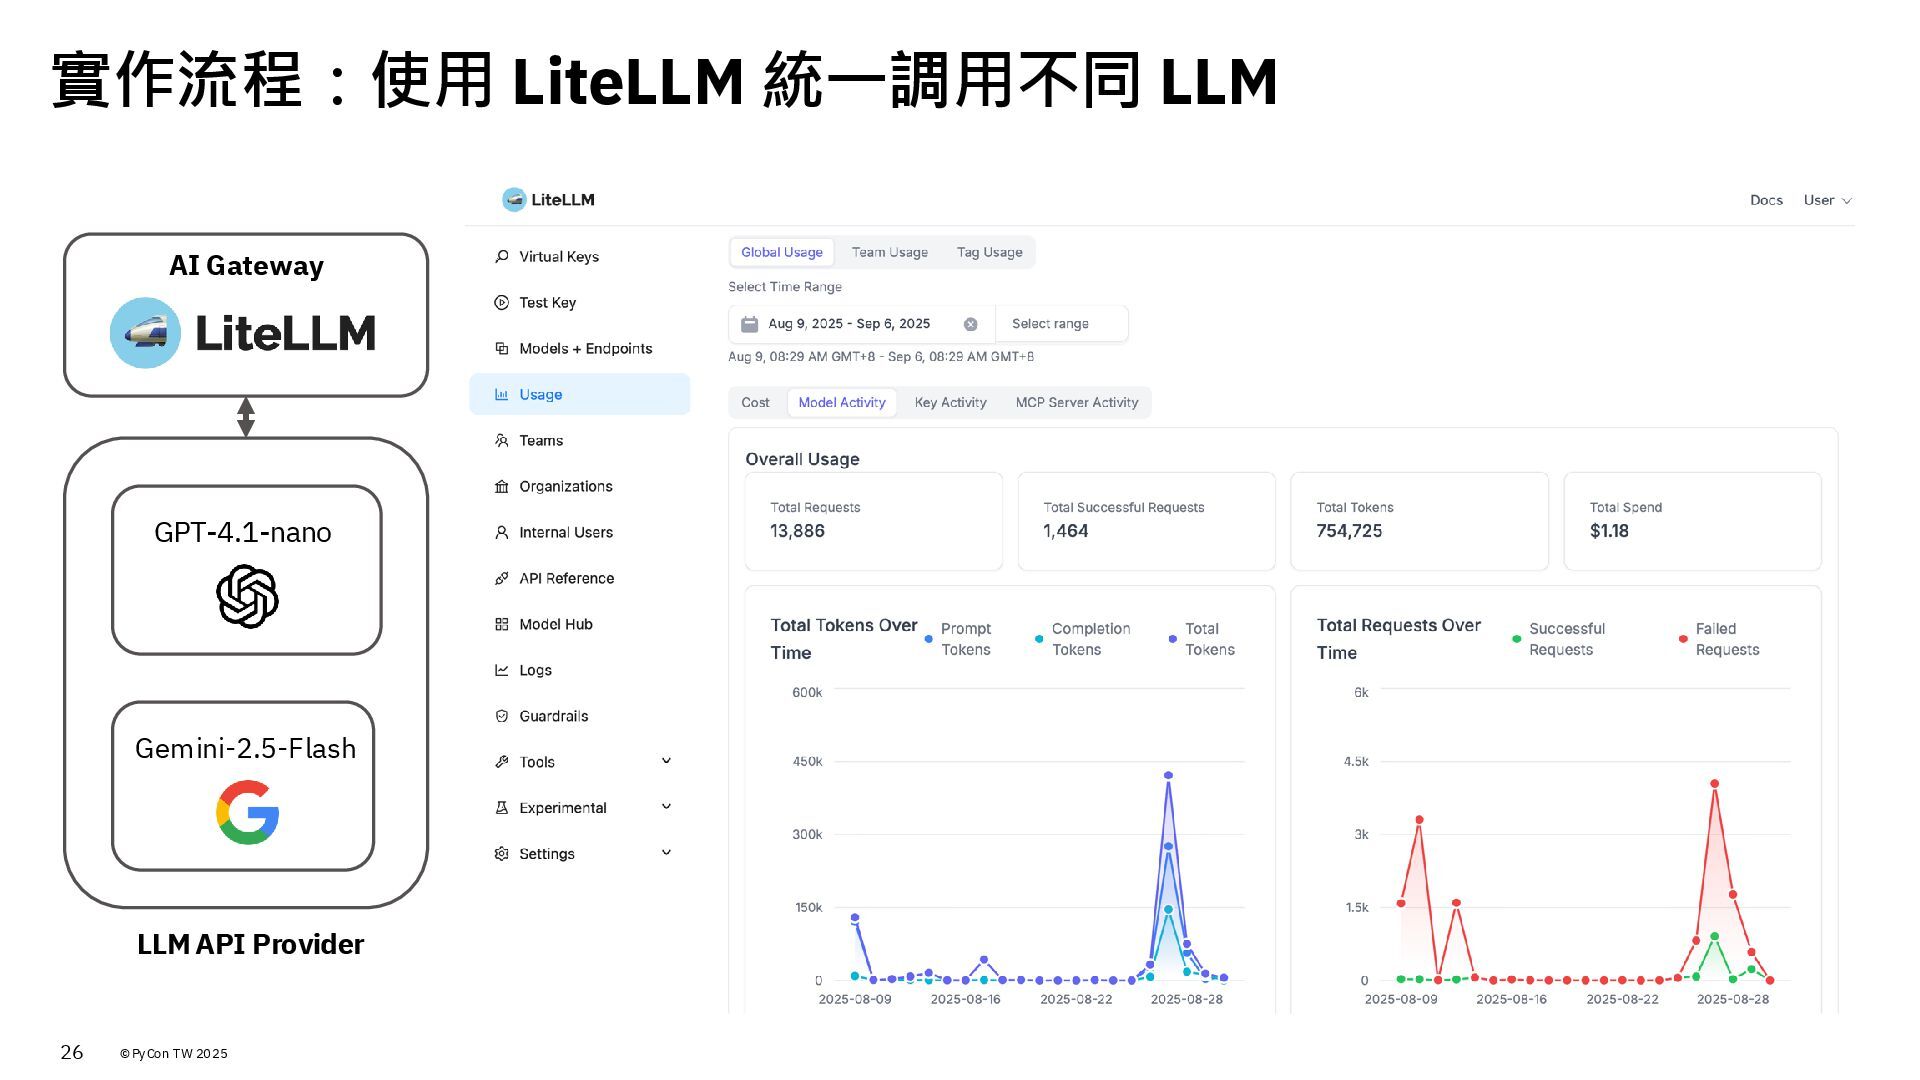Switch to Tag Usage tab

(990, 253)
